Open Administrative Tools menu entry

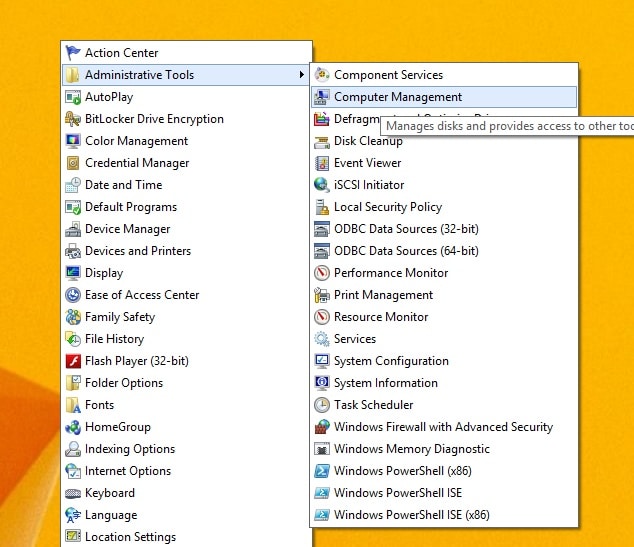(187, 74)
